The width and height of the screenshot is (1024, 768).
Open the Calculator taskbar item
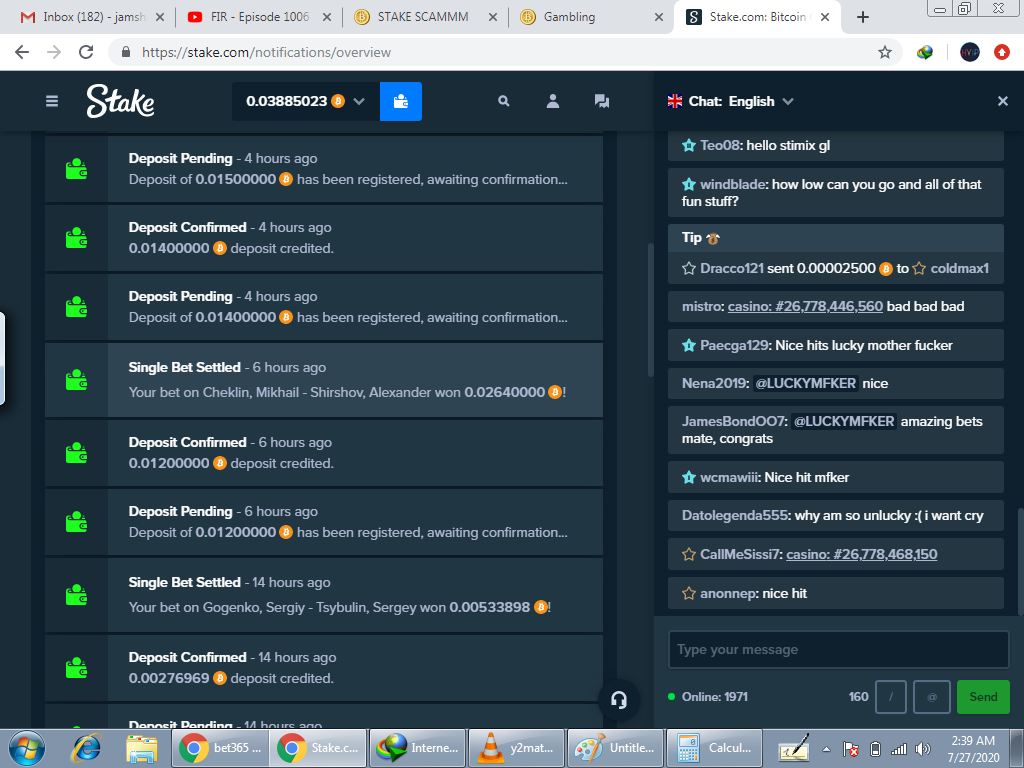[714, 748]
